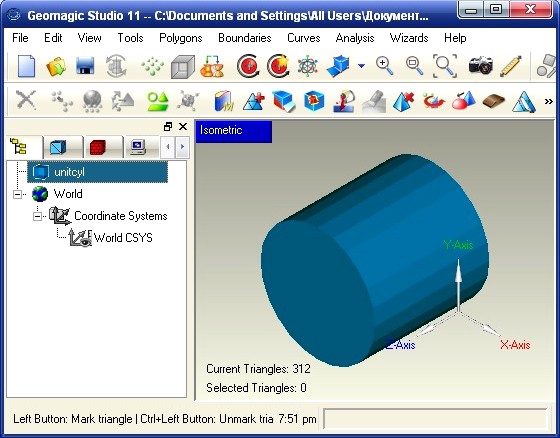Open the view orientation dropdown arrow
Viewport: 560px width, 438px height.
[361, 66]
